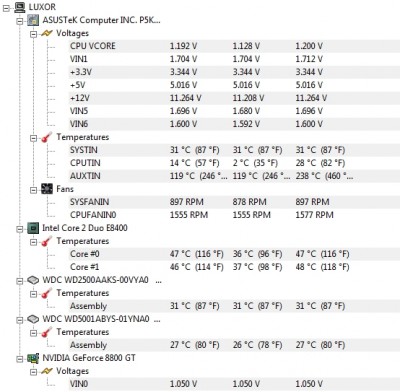Collapse the NVIDIA GeForce 8800 GT node
The width and height of the screenshot is (400, 392).
(x=20, y=359)
